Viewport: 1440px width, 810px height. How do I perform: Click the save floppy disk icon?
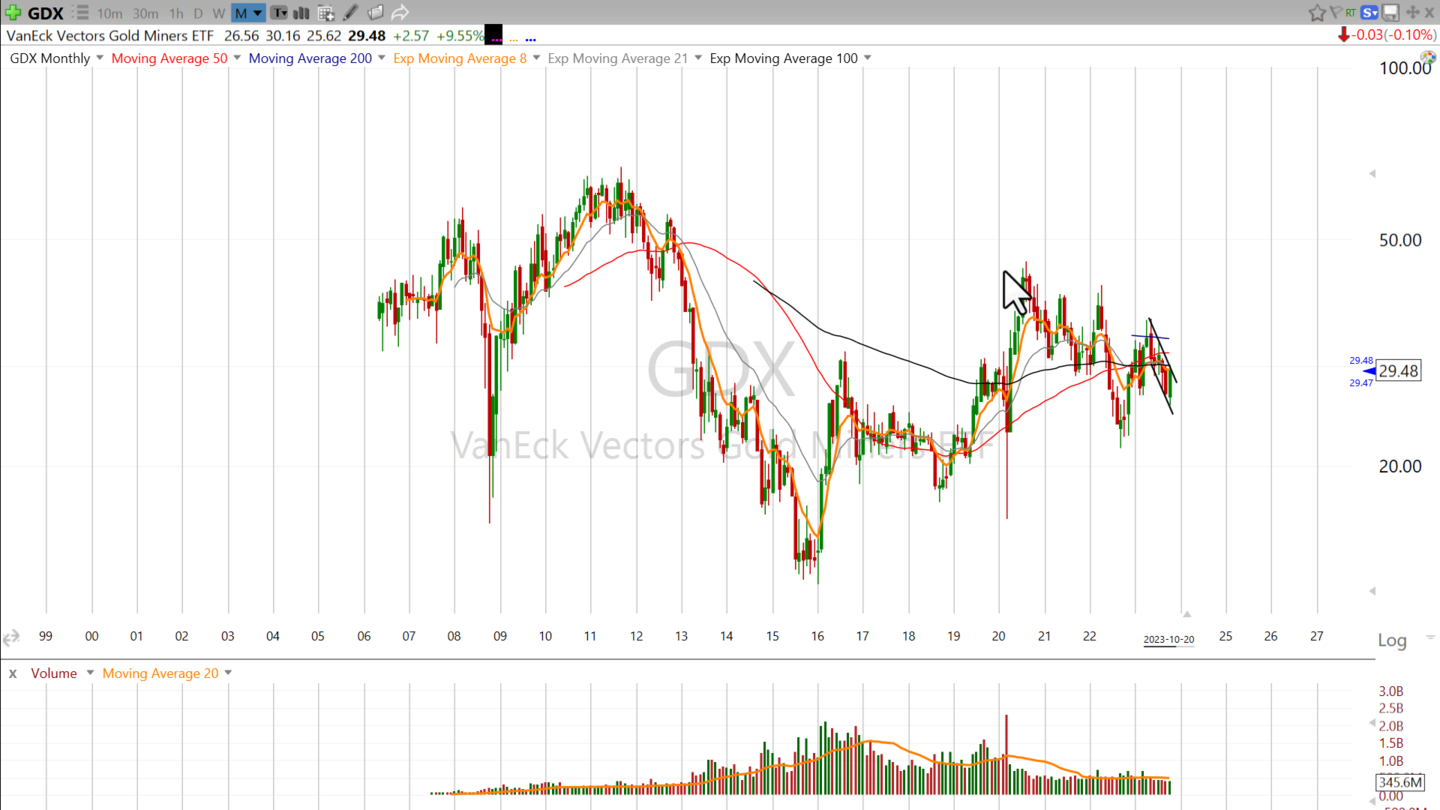(1391, 13)
